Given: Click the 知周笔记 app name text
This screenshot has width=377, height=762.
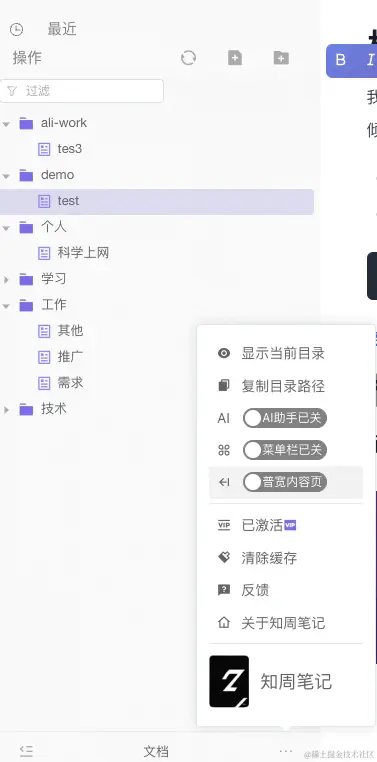Looking at the screenshot, I should 296,682.
